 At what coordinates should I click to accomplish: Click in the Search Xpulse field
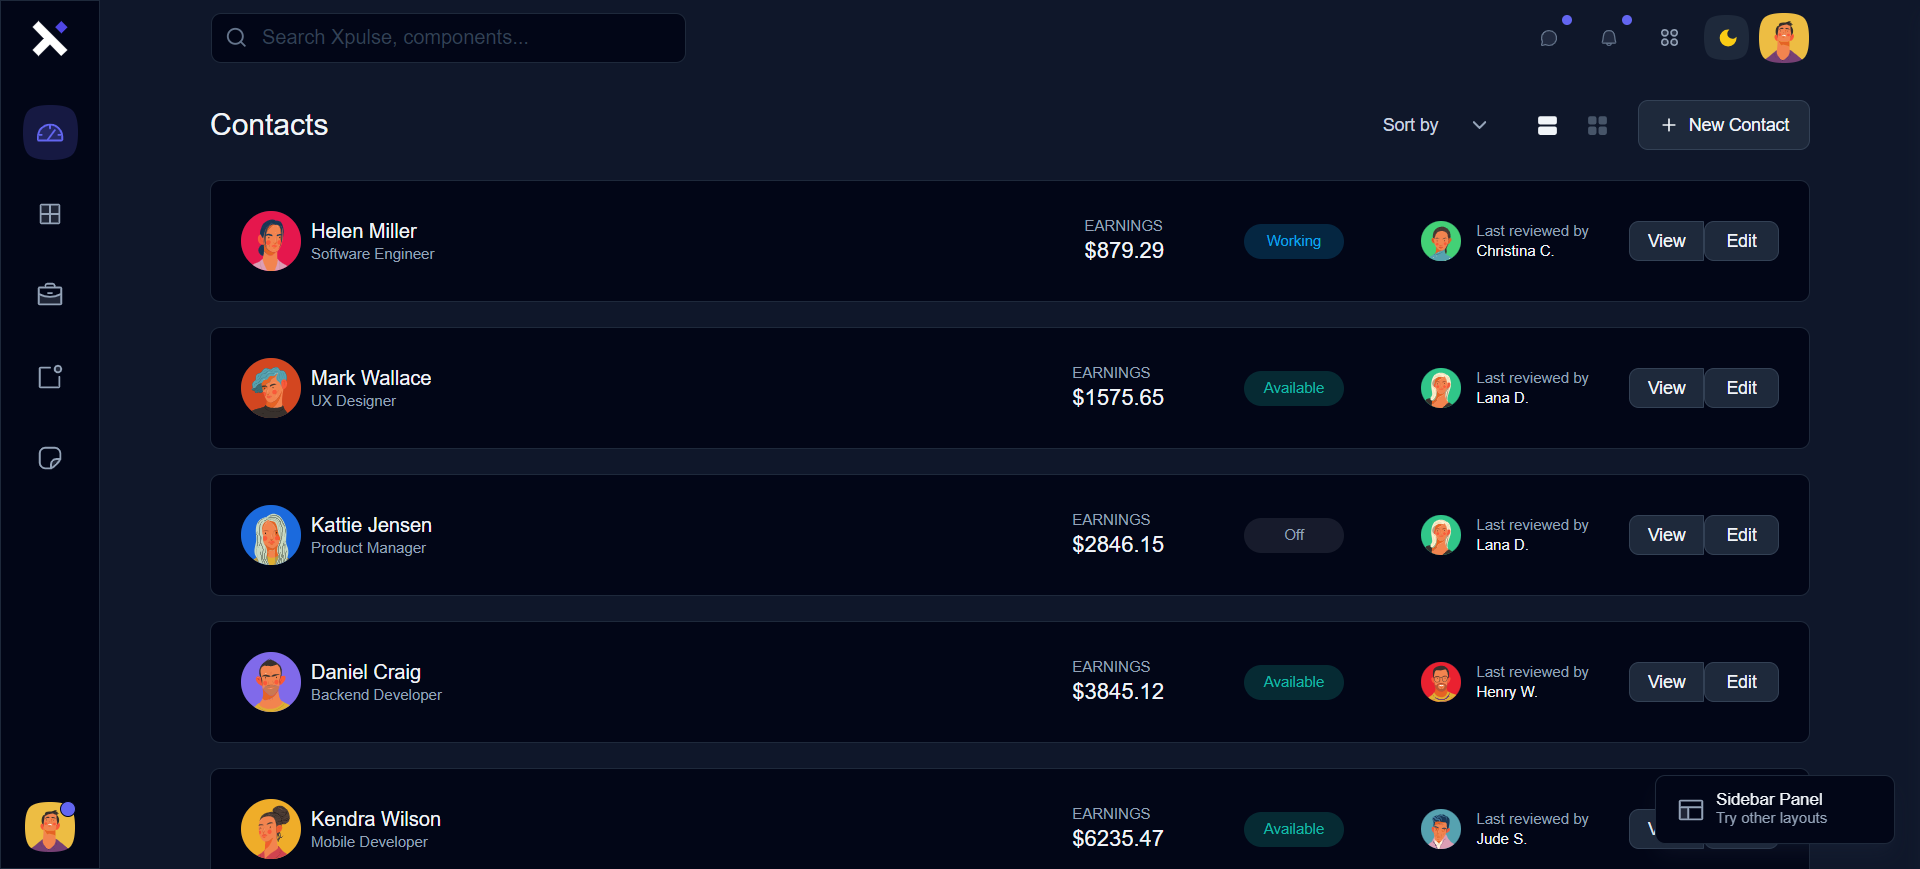(x=448, y=38)
